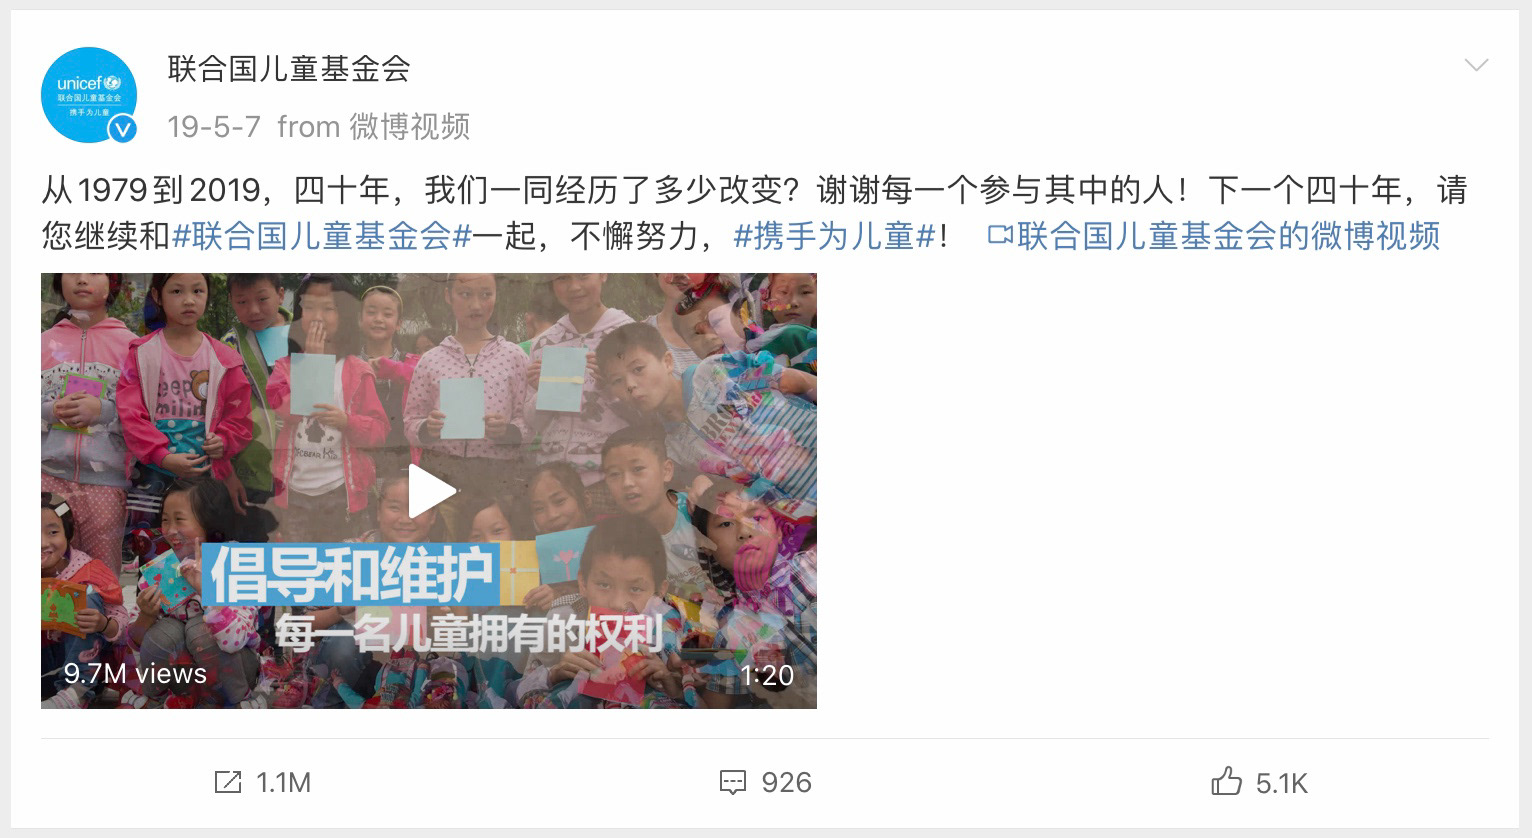Viewport: 1532px width, 838px height.
Task: Open the video thumbnail of children holding cards
Action: 429,491
